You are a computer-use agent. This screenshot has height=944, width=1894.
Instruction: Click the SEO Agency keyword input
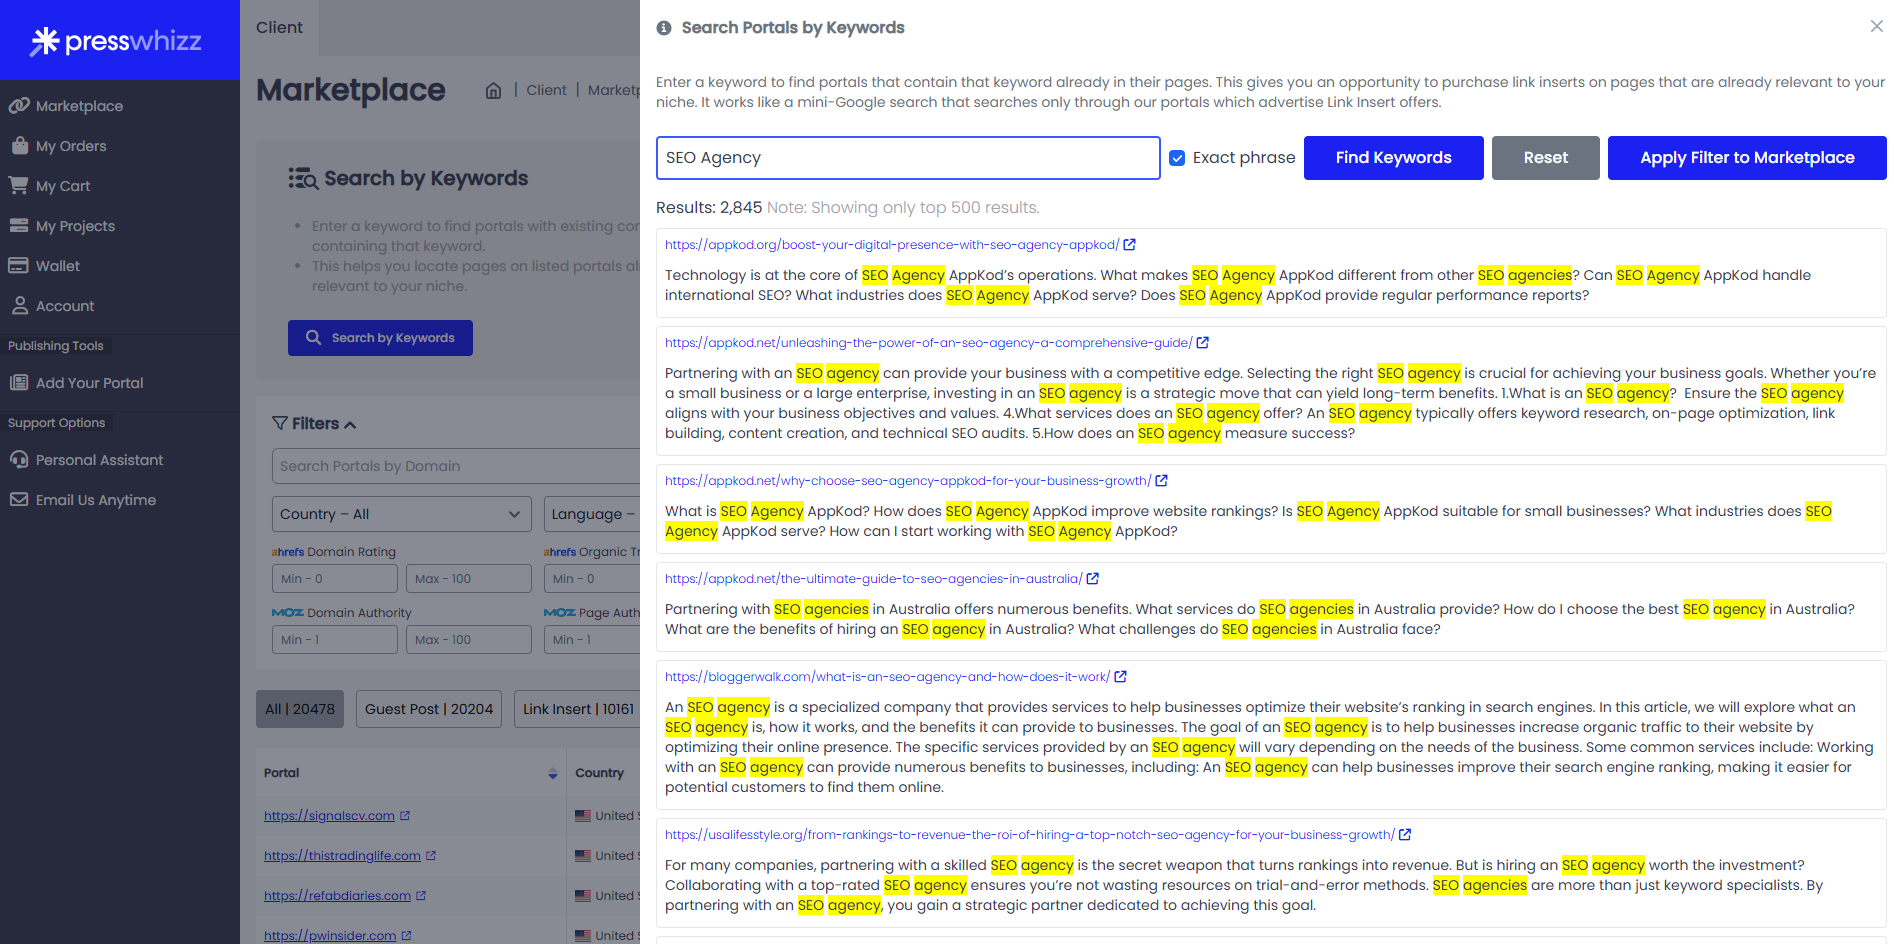pyautogui.click(x=908, y=158)
